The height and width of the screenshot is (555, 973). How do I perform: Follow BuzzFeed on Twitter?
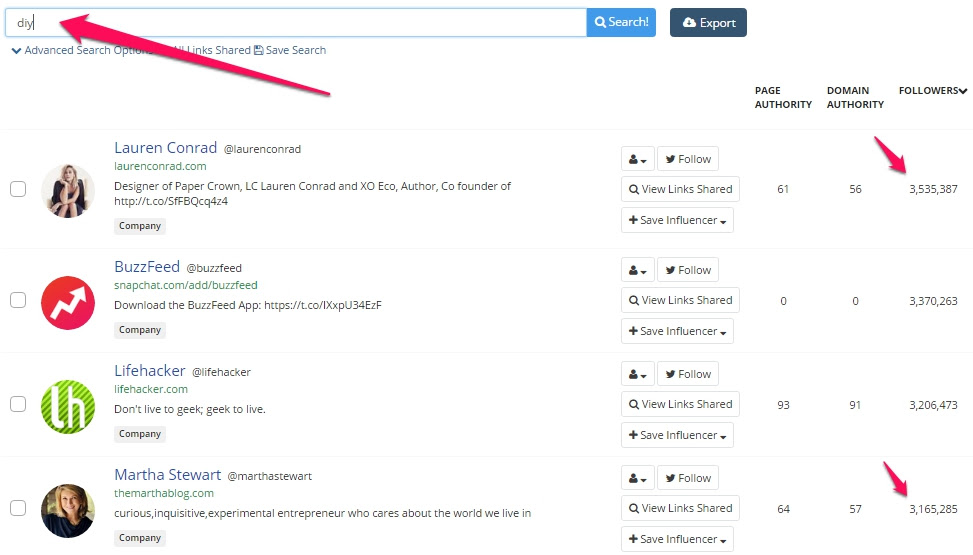tap(688, 270)
